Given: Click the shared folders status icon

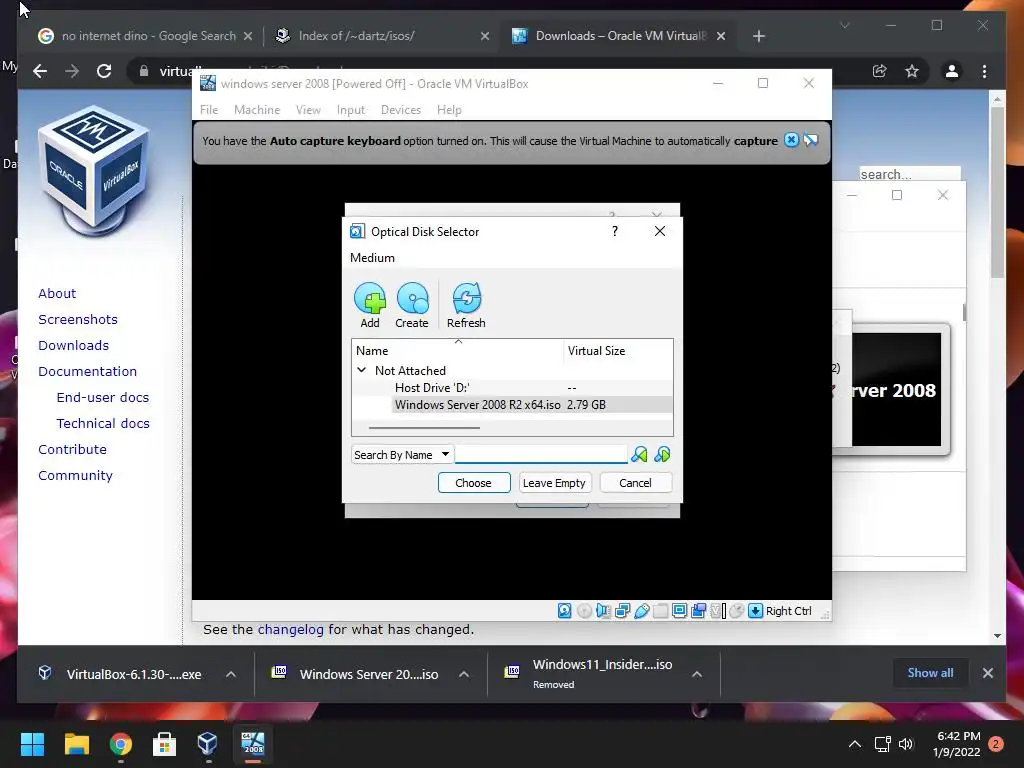Looking at the screenshot, I should pyautogui.click(x=660, y=611).
